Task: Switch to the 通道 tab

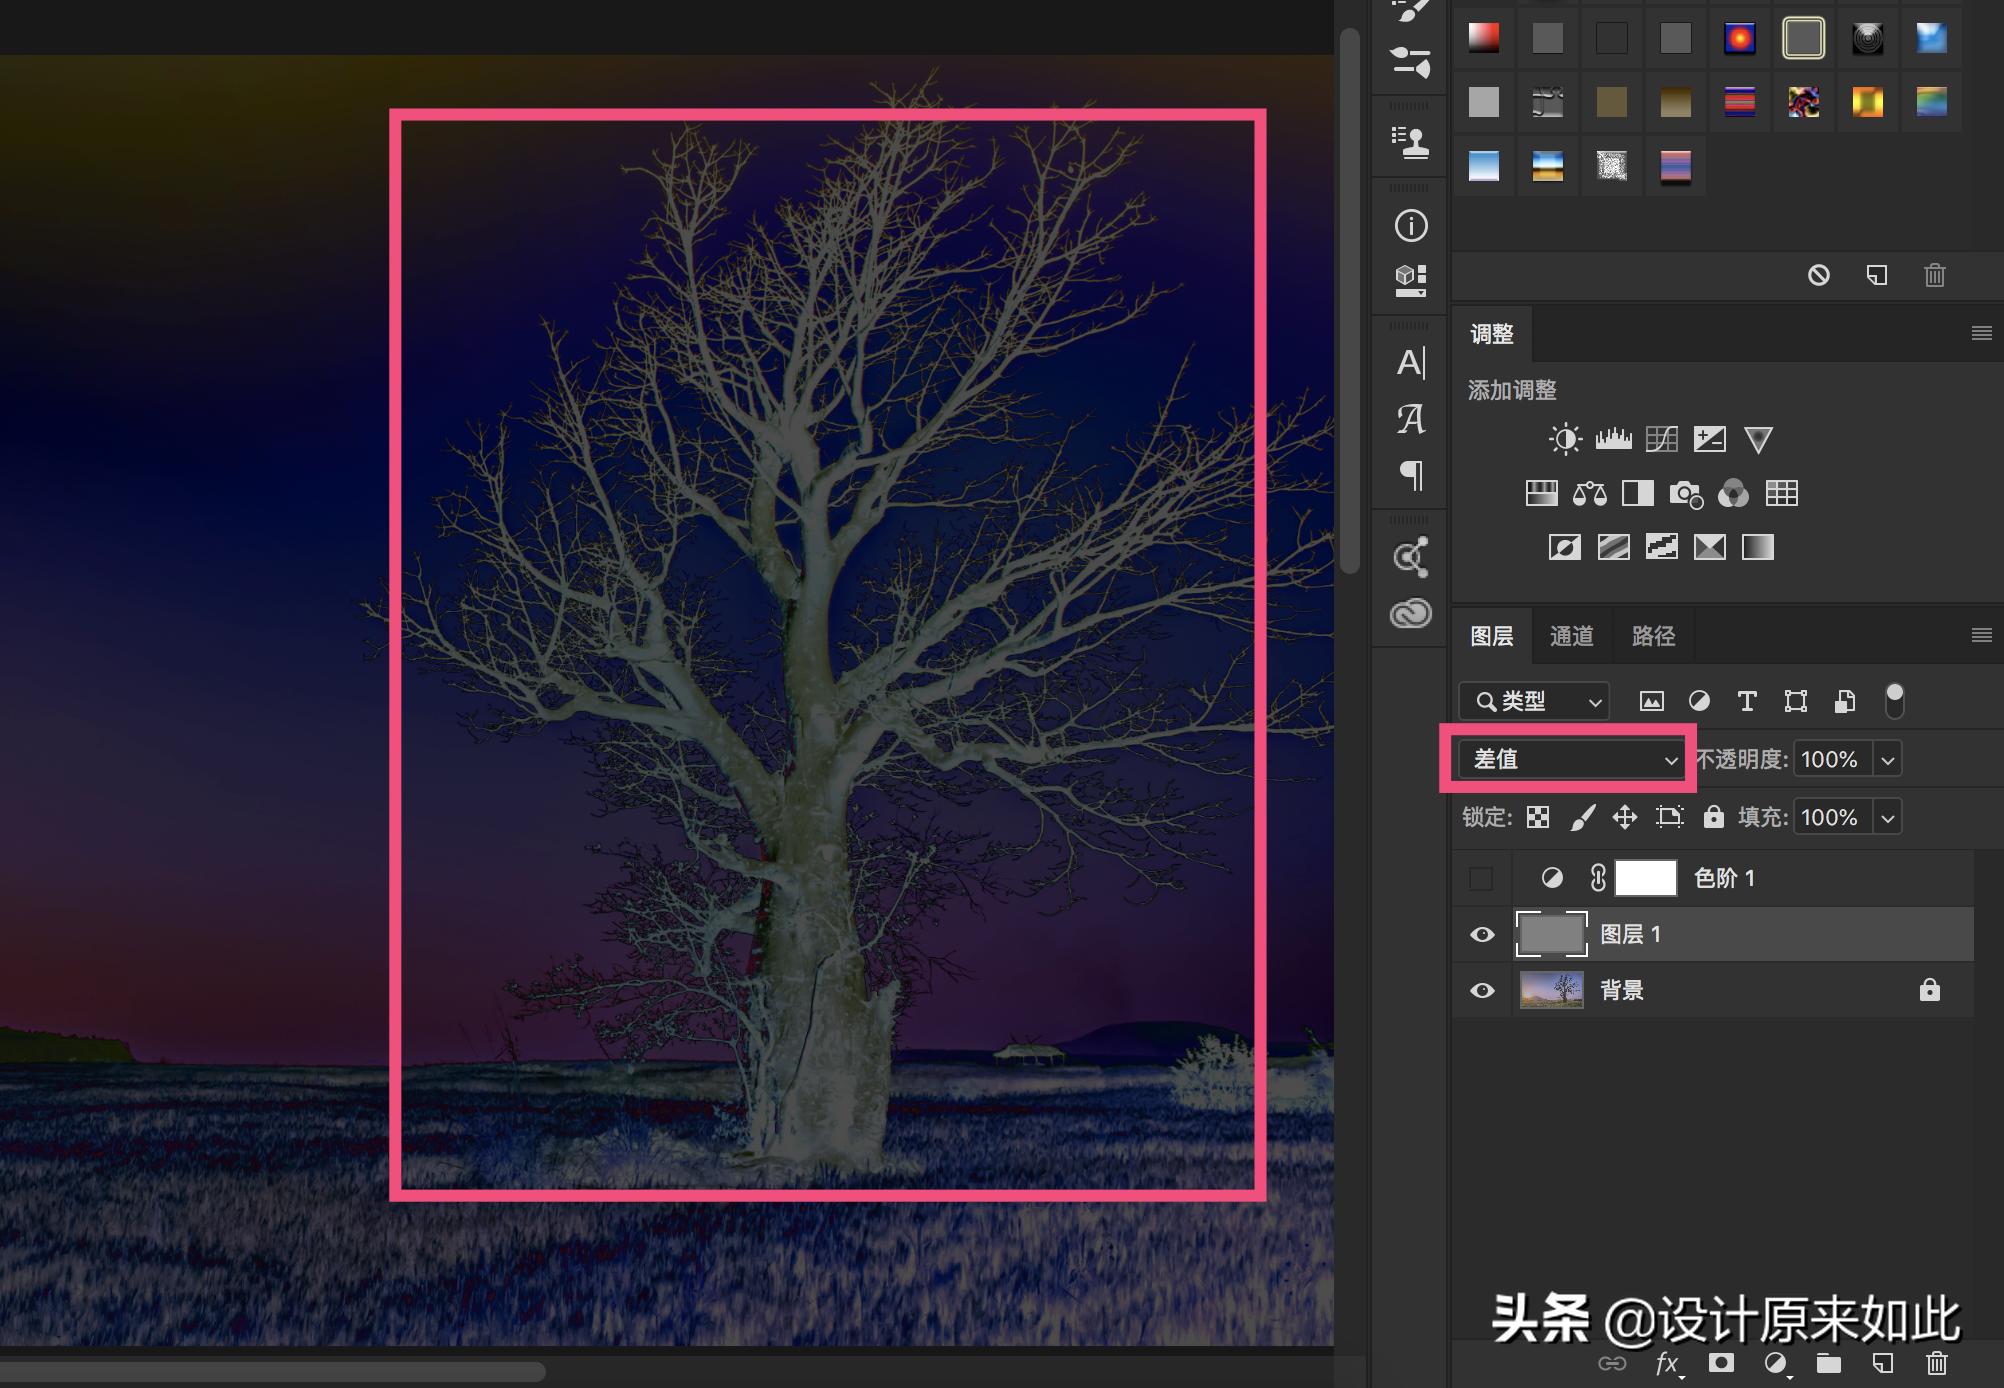Action: (x=1571, y=636)
